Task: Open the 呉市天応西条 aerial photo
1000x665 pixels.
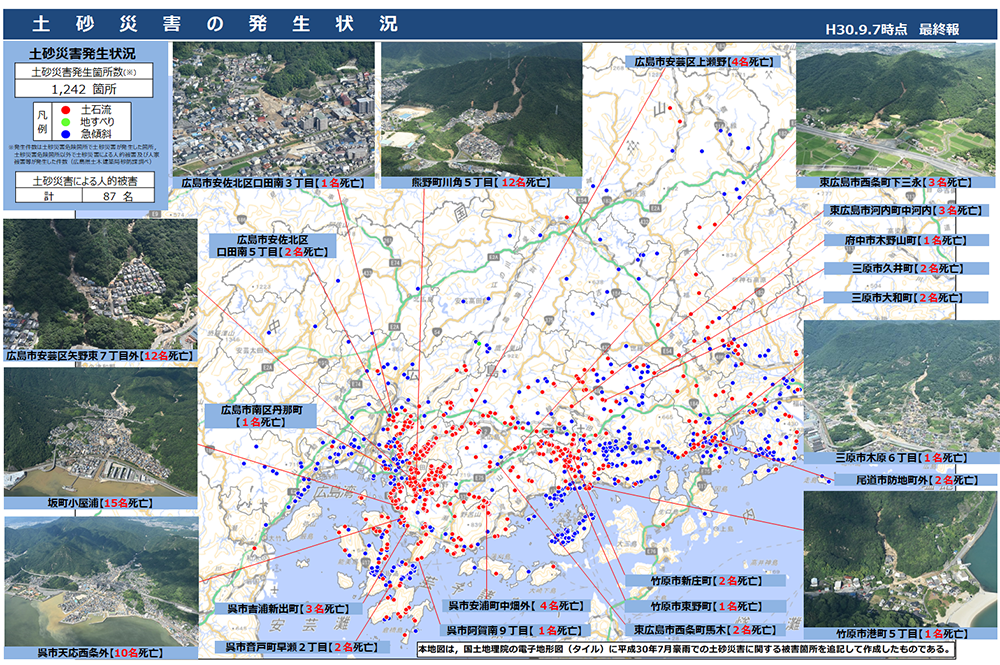Action: pyautogui.click(x=100, y=580)
